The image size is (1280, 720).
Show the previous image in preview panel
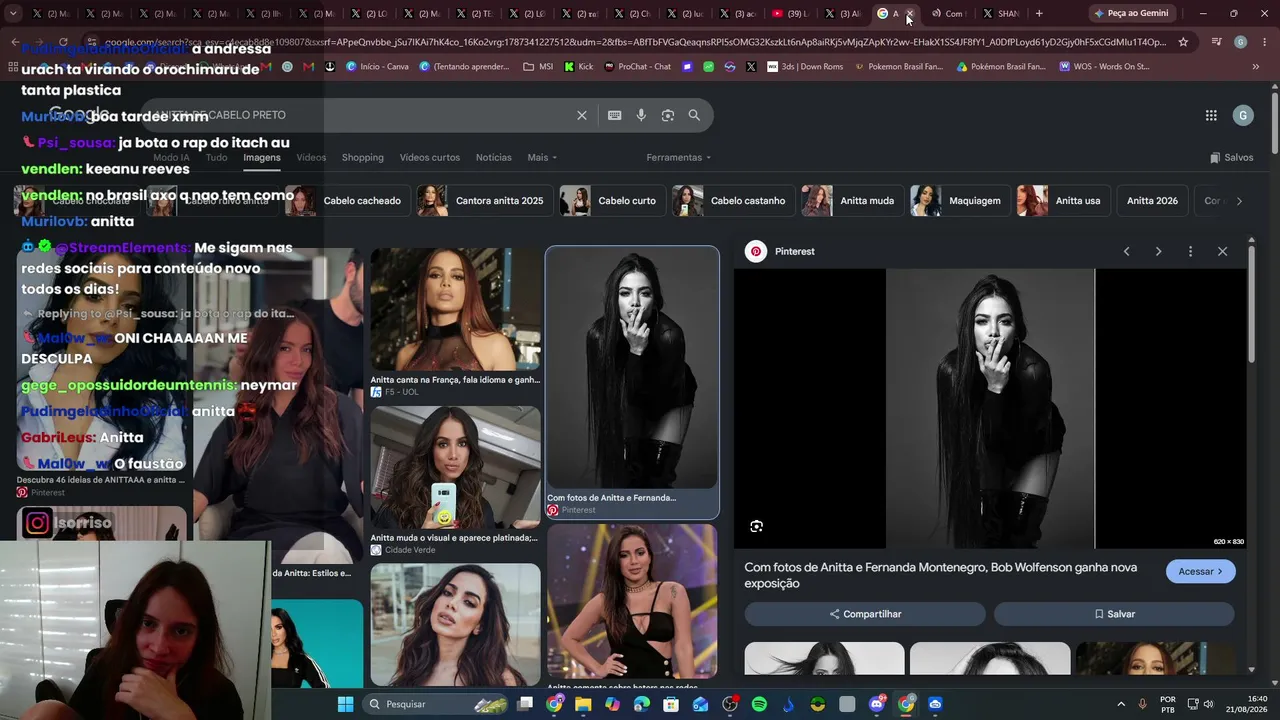point(1126,251)
